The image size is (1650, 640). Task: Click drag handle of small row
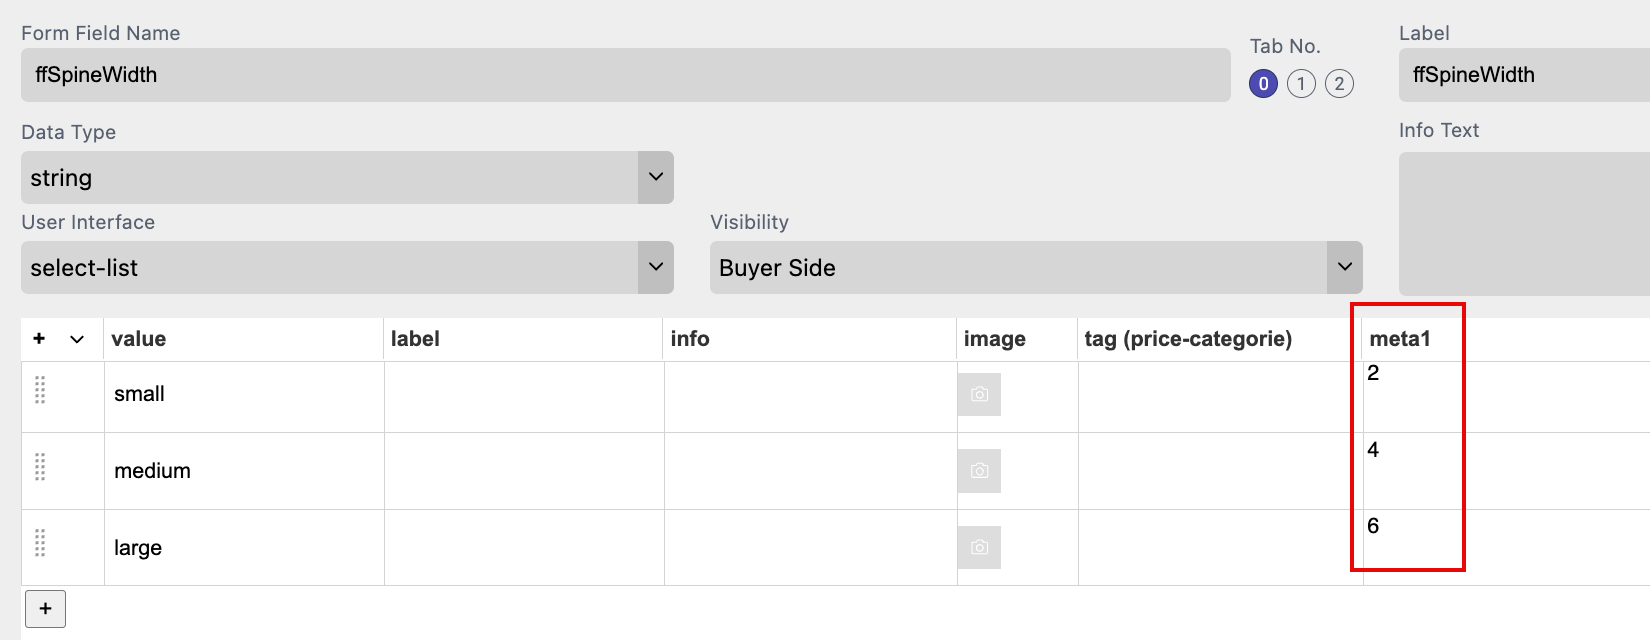coord(40,390)
